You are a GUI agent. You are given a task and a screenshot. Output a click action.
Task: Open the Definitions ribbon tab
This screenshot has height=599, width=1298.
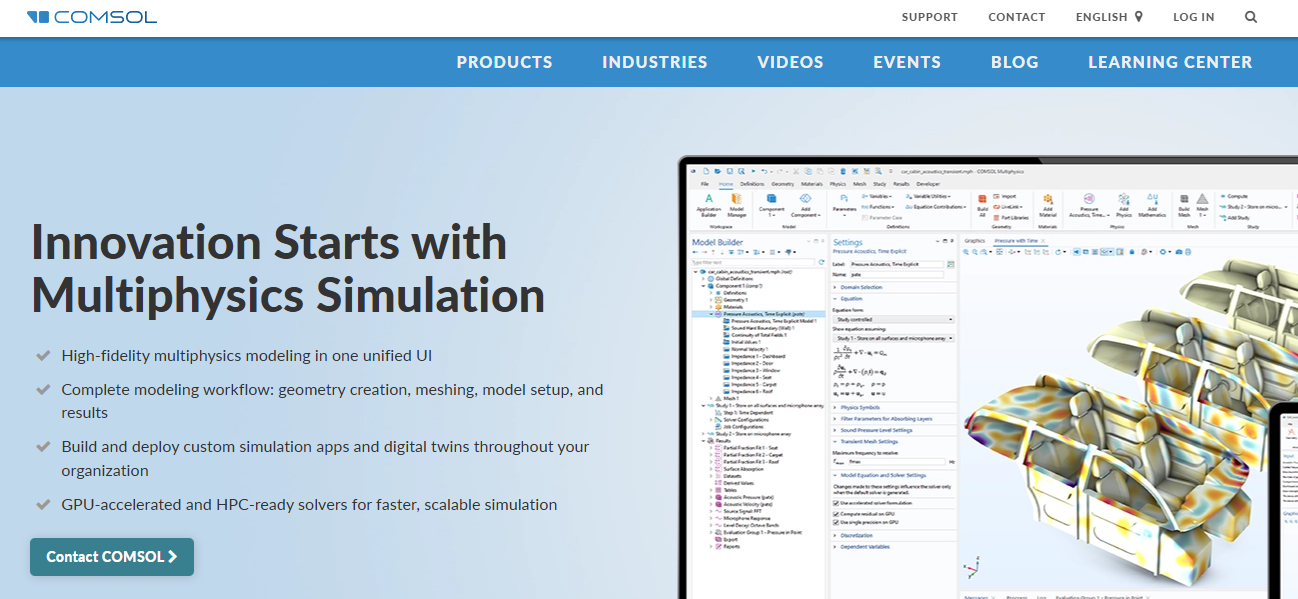[752, 184]
